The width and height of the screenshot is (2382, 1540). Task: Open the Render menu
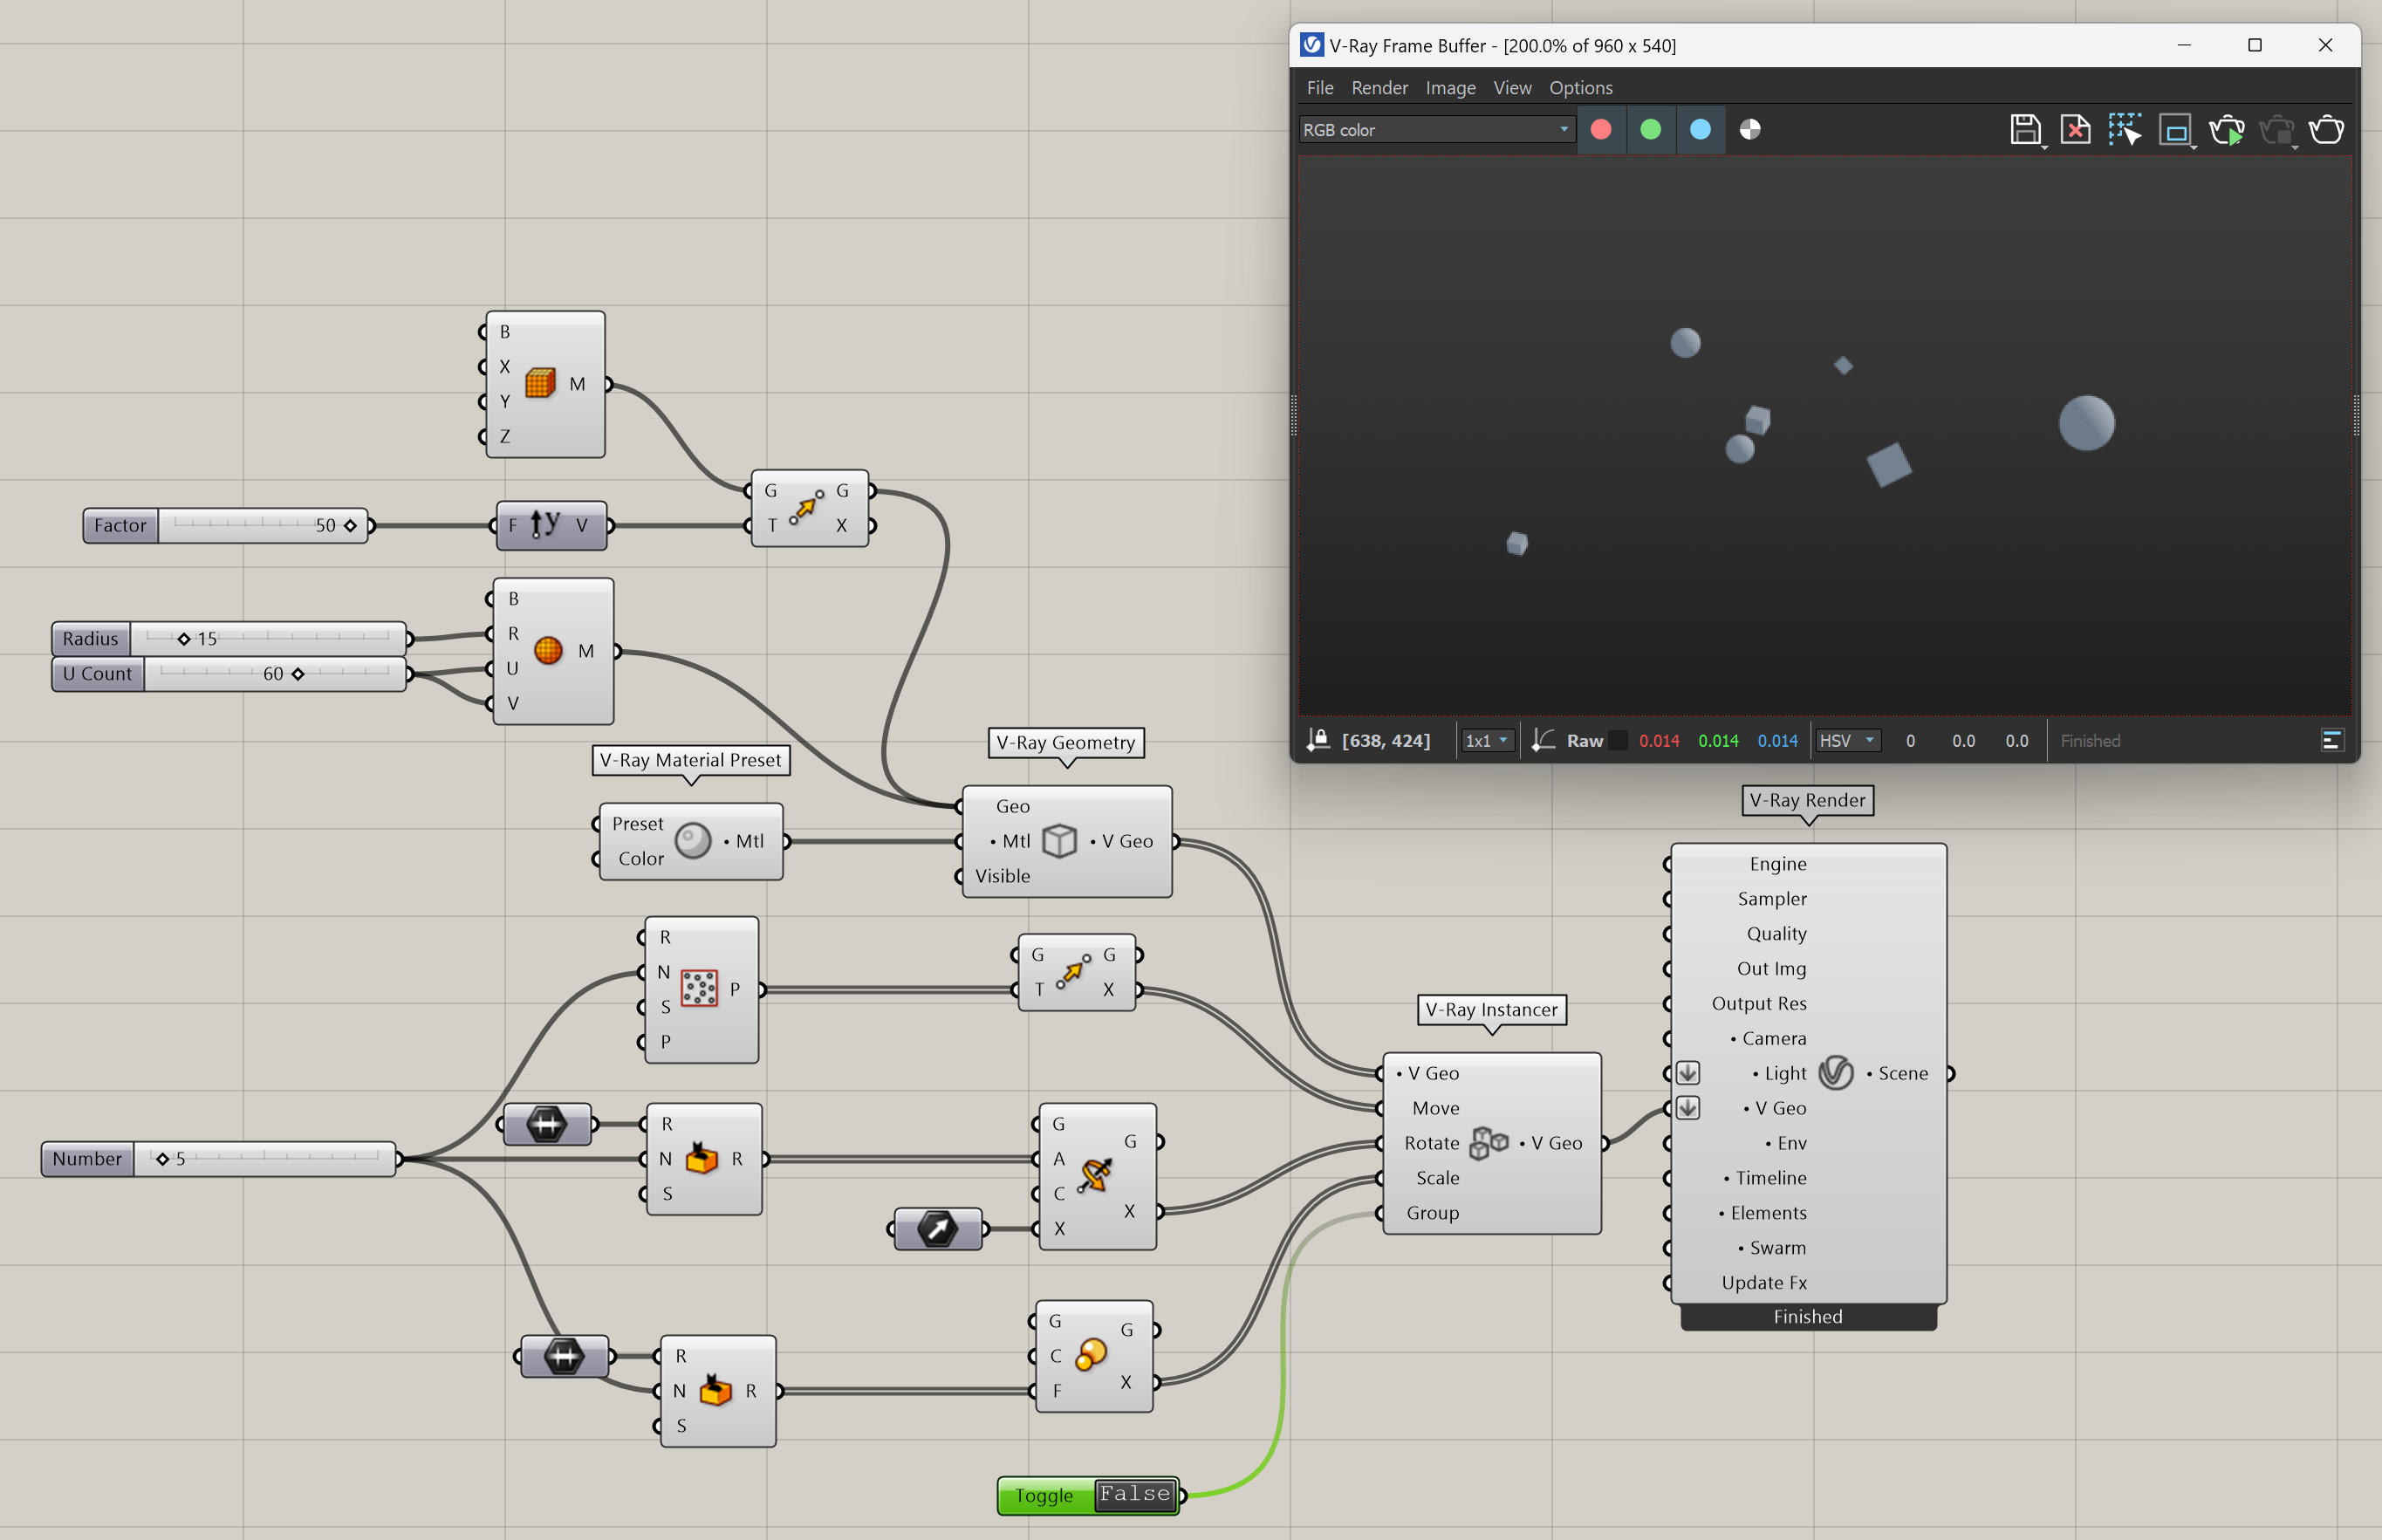point(1379,88)
